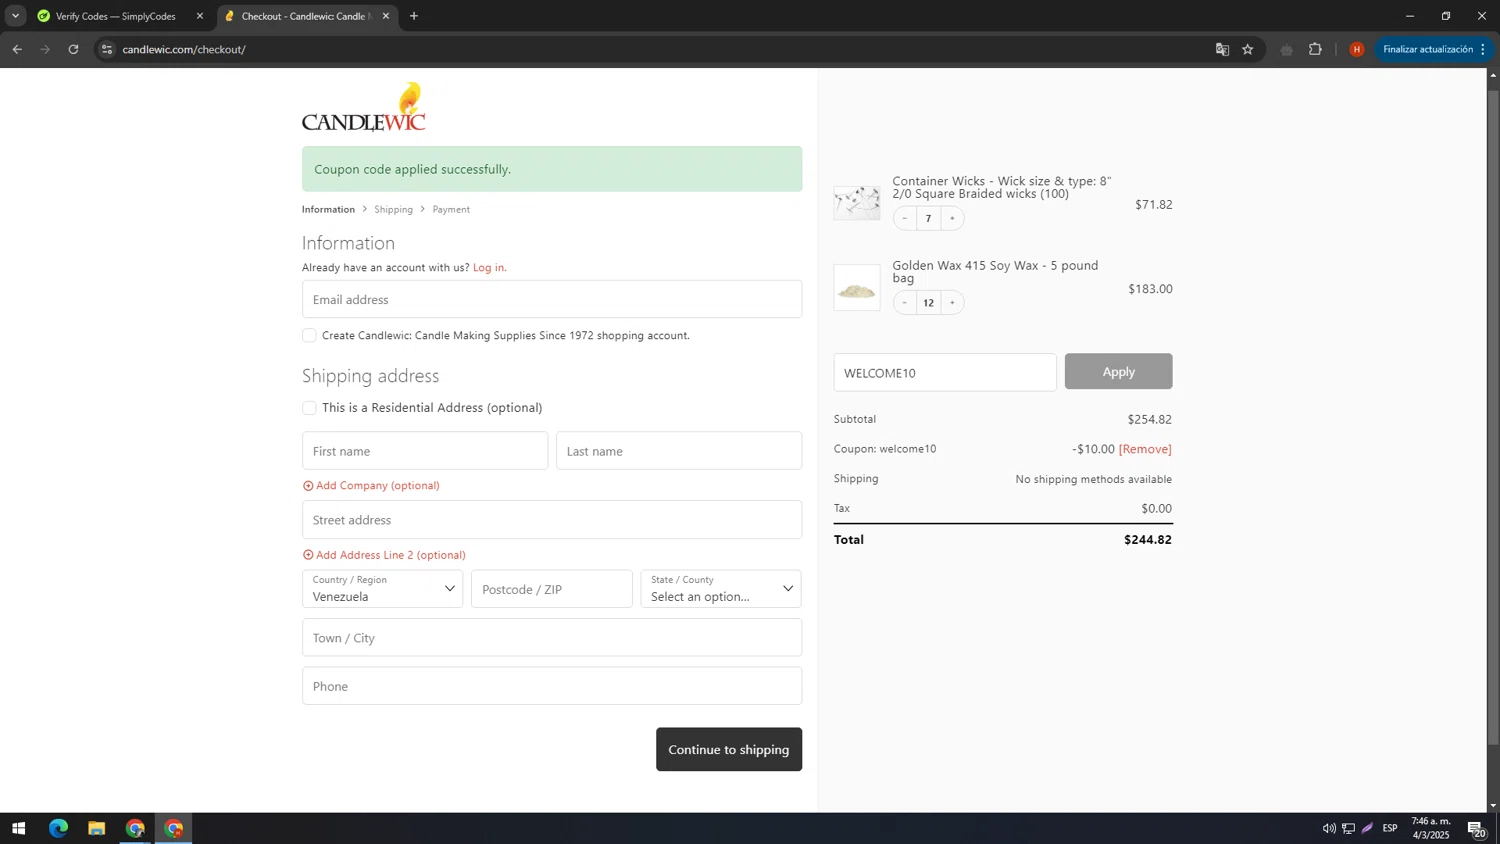Viewport: 1500px width, 844px height.
Task: Click the translate page icon
Action: [1222, 49]
